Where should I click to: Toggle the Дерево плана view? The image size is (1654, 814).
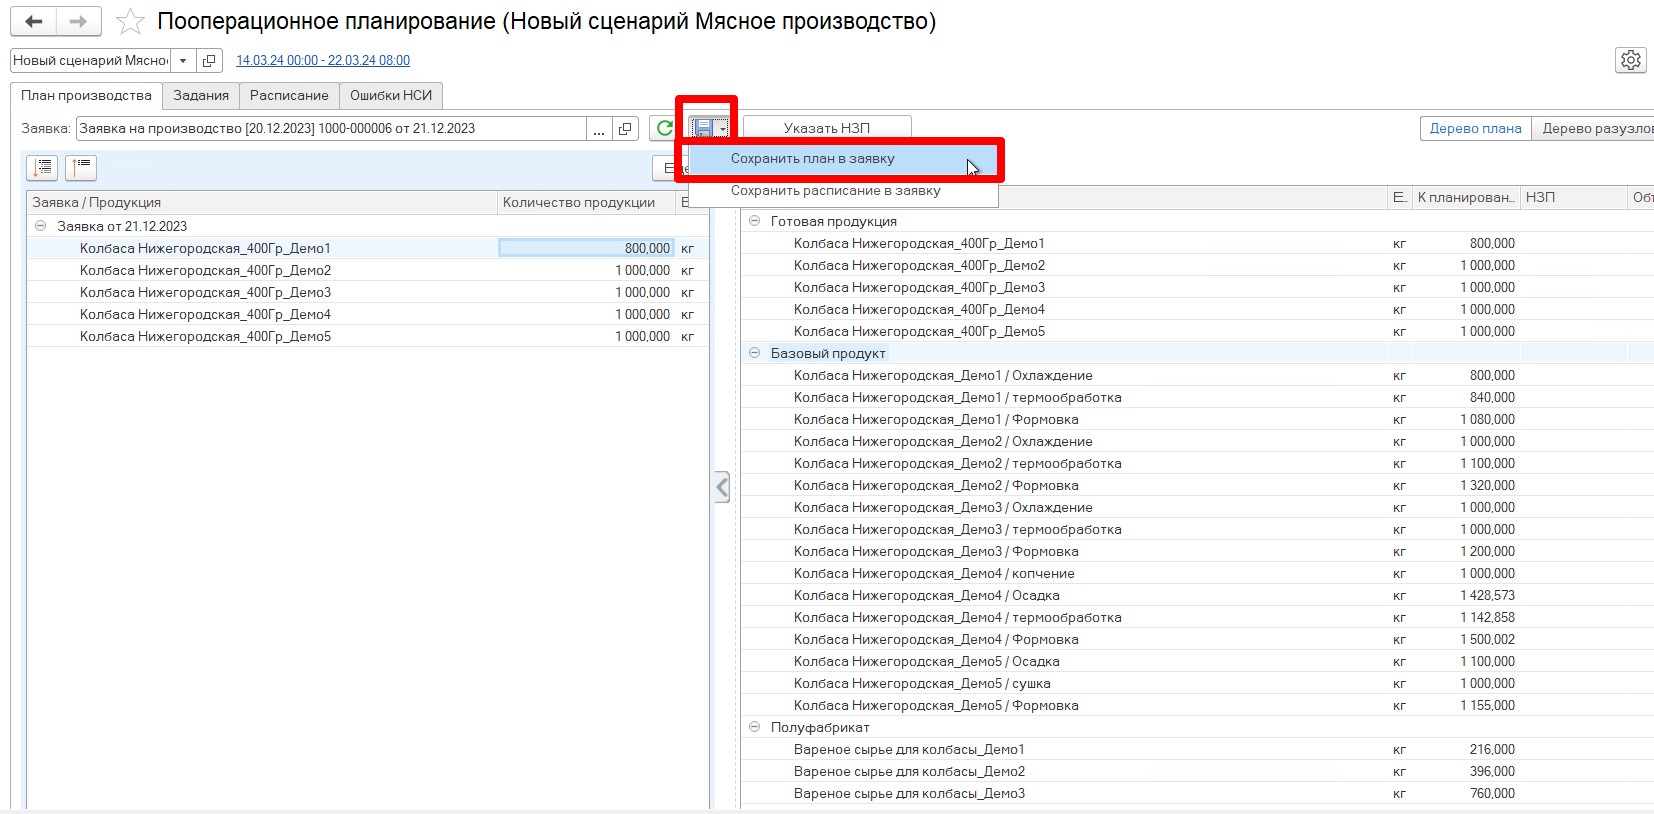tap(1475, 128)
